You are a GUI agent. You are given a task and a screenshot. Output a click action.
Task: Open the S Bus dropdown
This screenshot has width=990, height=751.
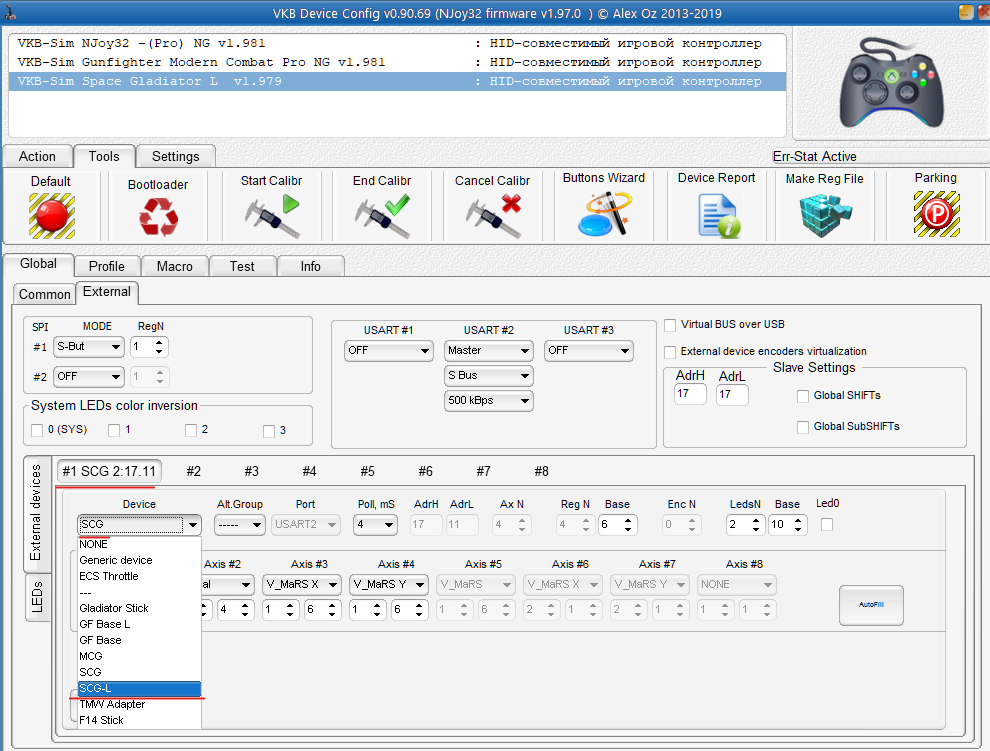click(x=489, y=376)
